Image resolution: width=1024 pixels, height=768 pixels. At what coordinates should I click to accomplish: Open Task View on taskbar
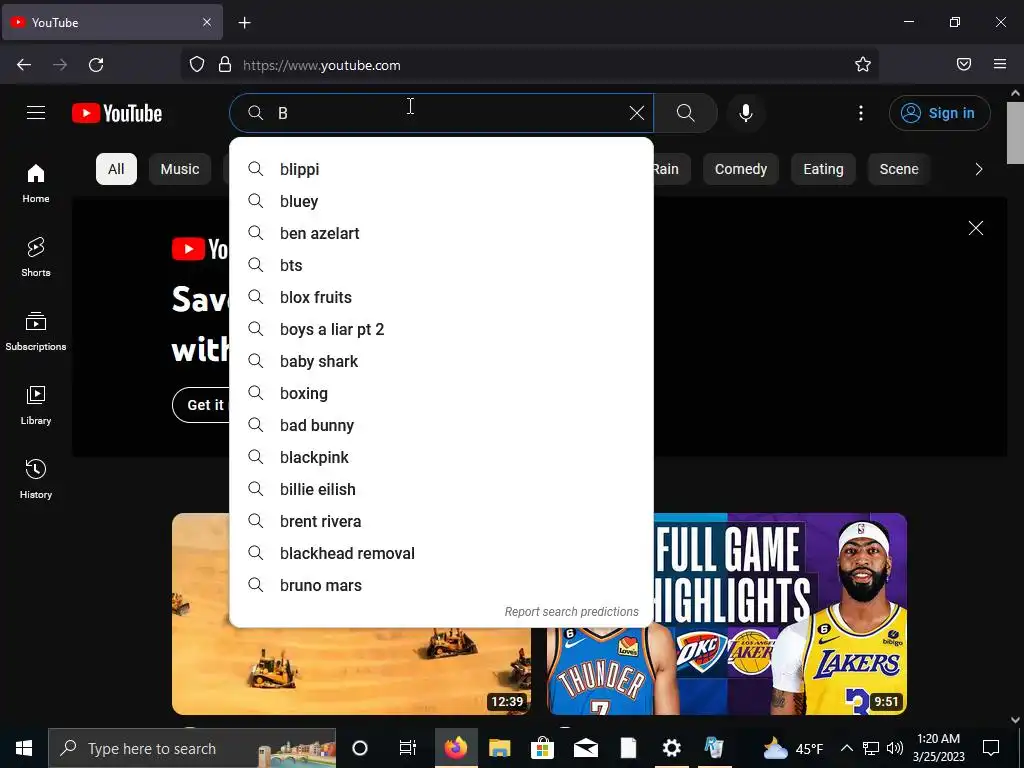click(408, 748)
